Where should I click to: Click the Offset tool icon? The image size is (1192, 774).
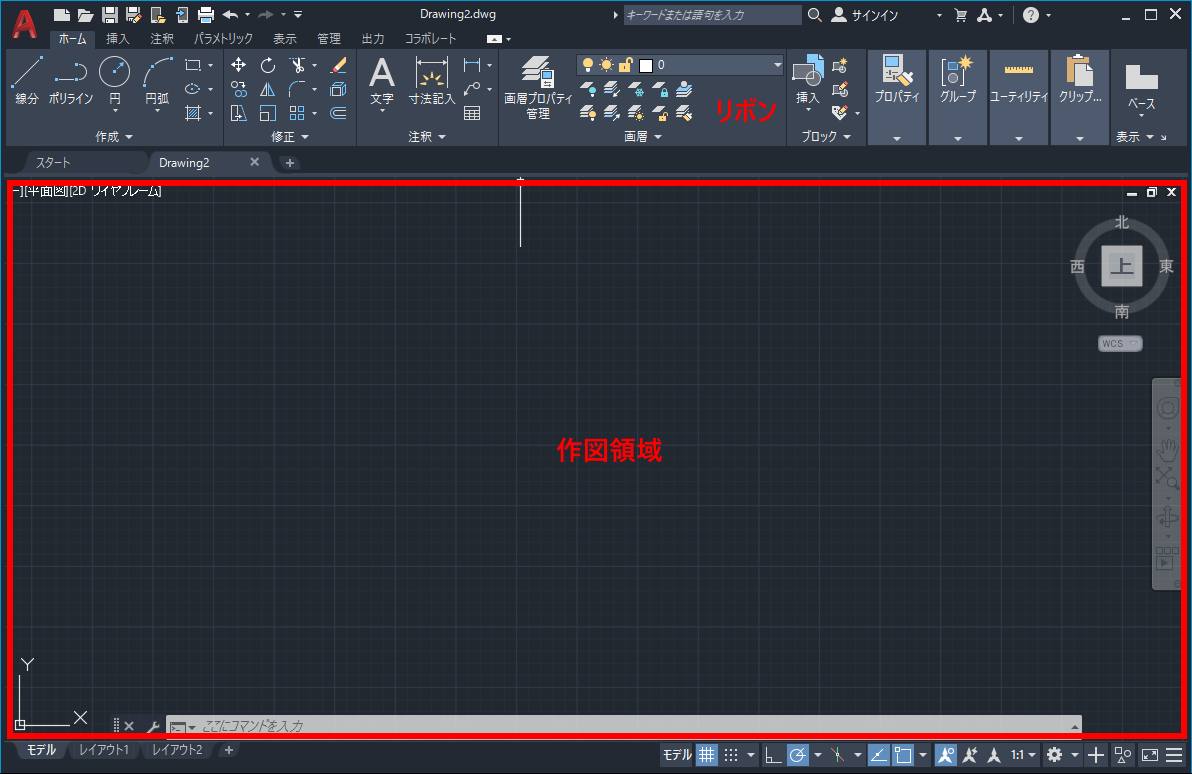[339, 113]
